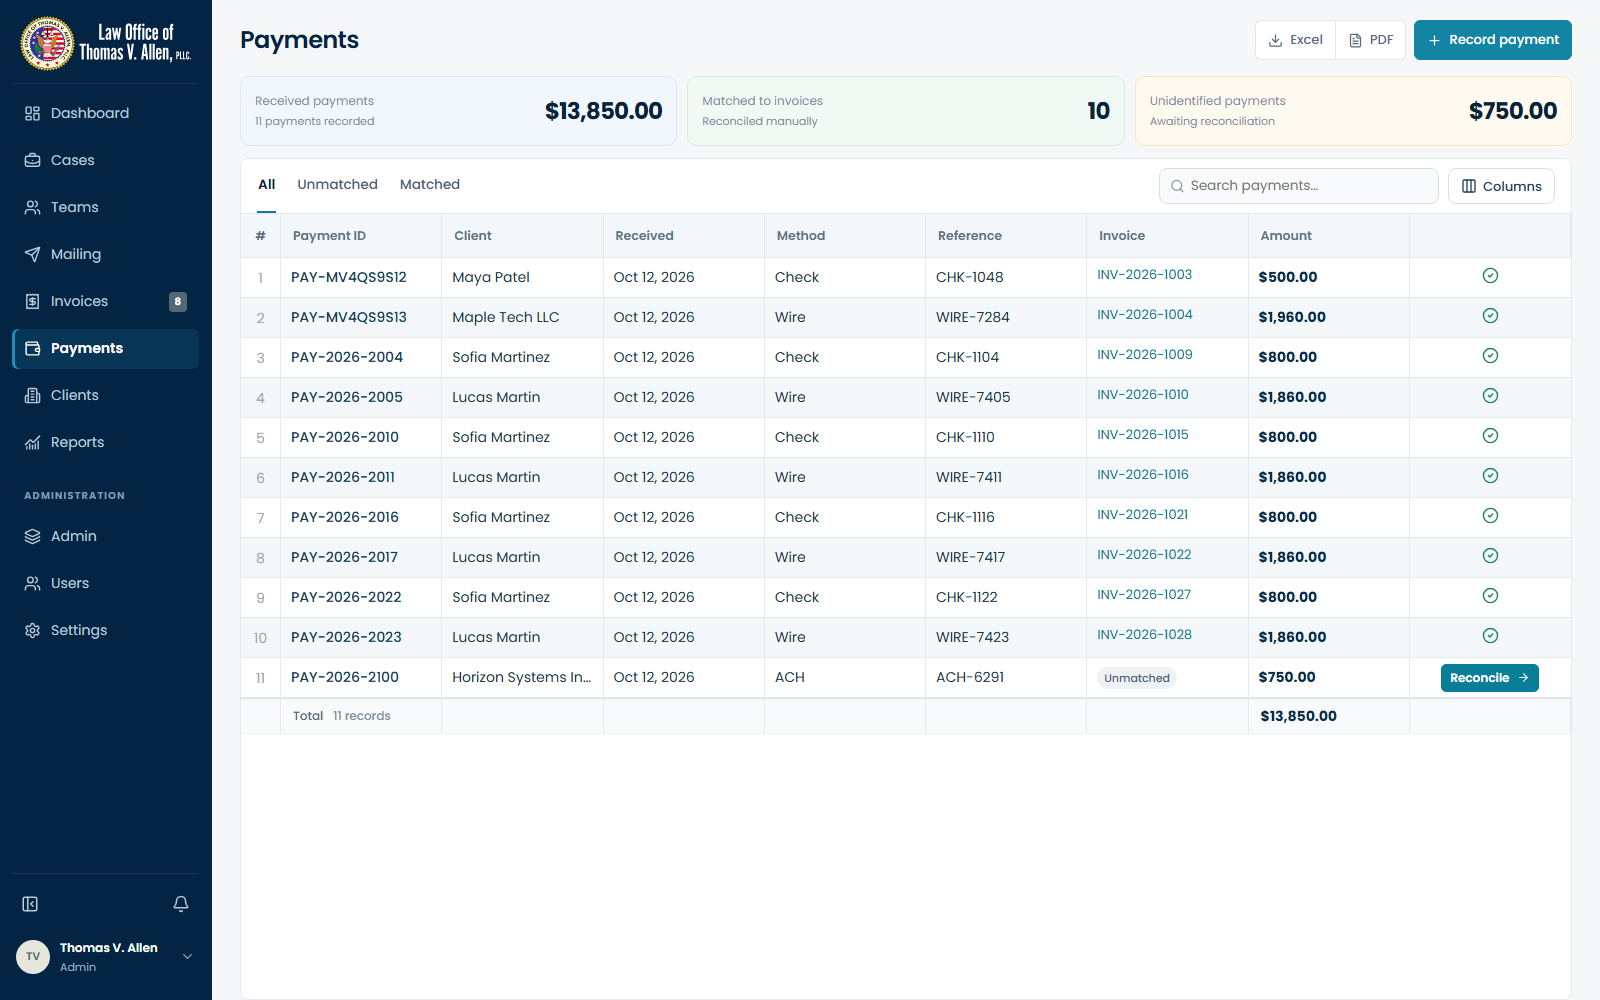Screen dimensions: 1600x1000
Task: Focus the Search payments field
Action: pyautogui.click(x=1298, y=186)
